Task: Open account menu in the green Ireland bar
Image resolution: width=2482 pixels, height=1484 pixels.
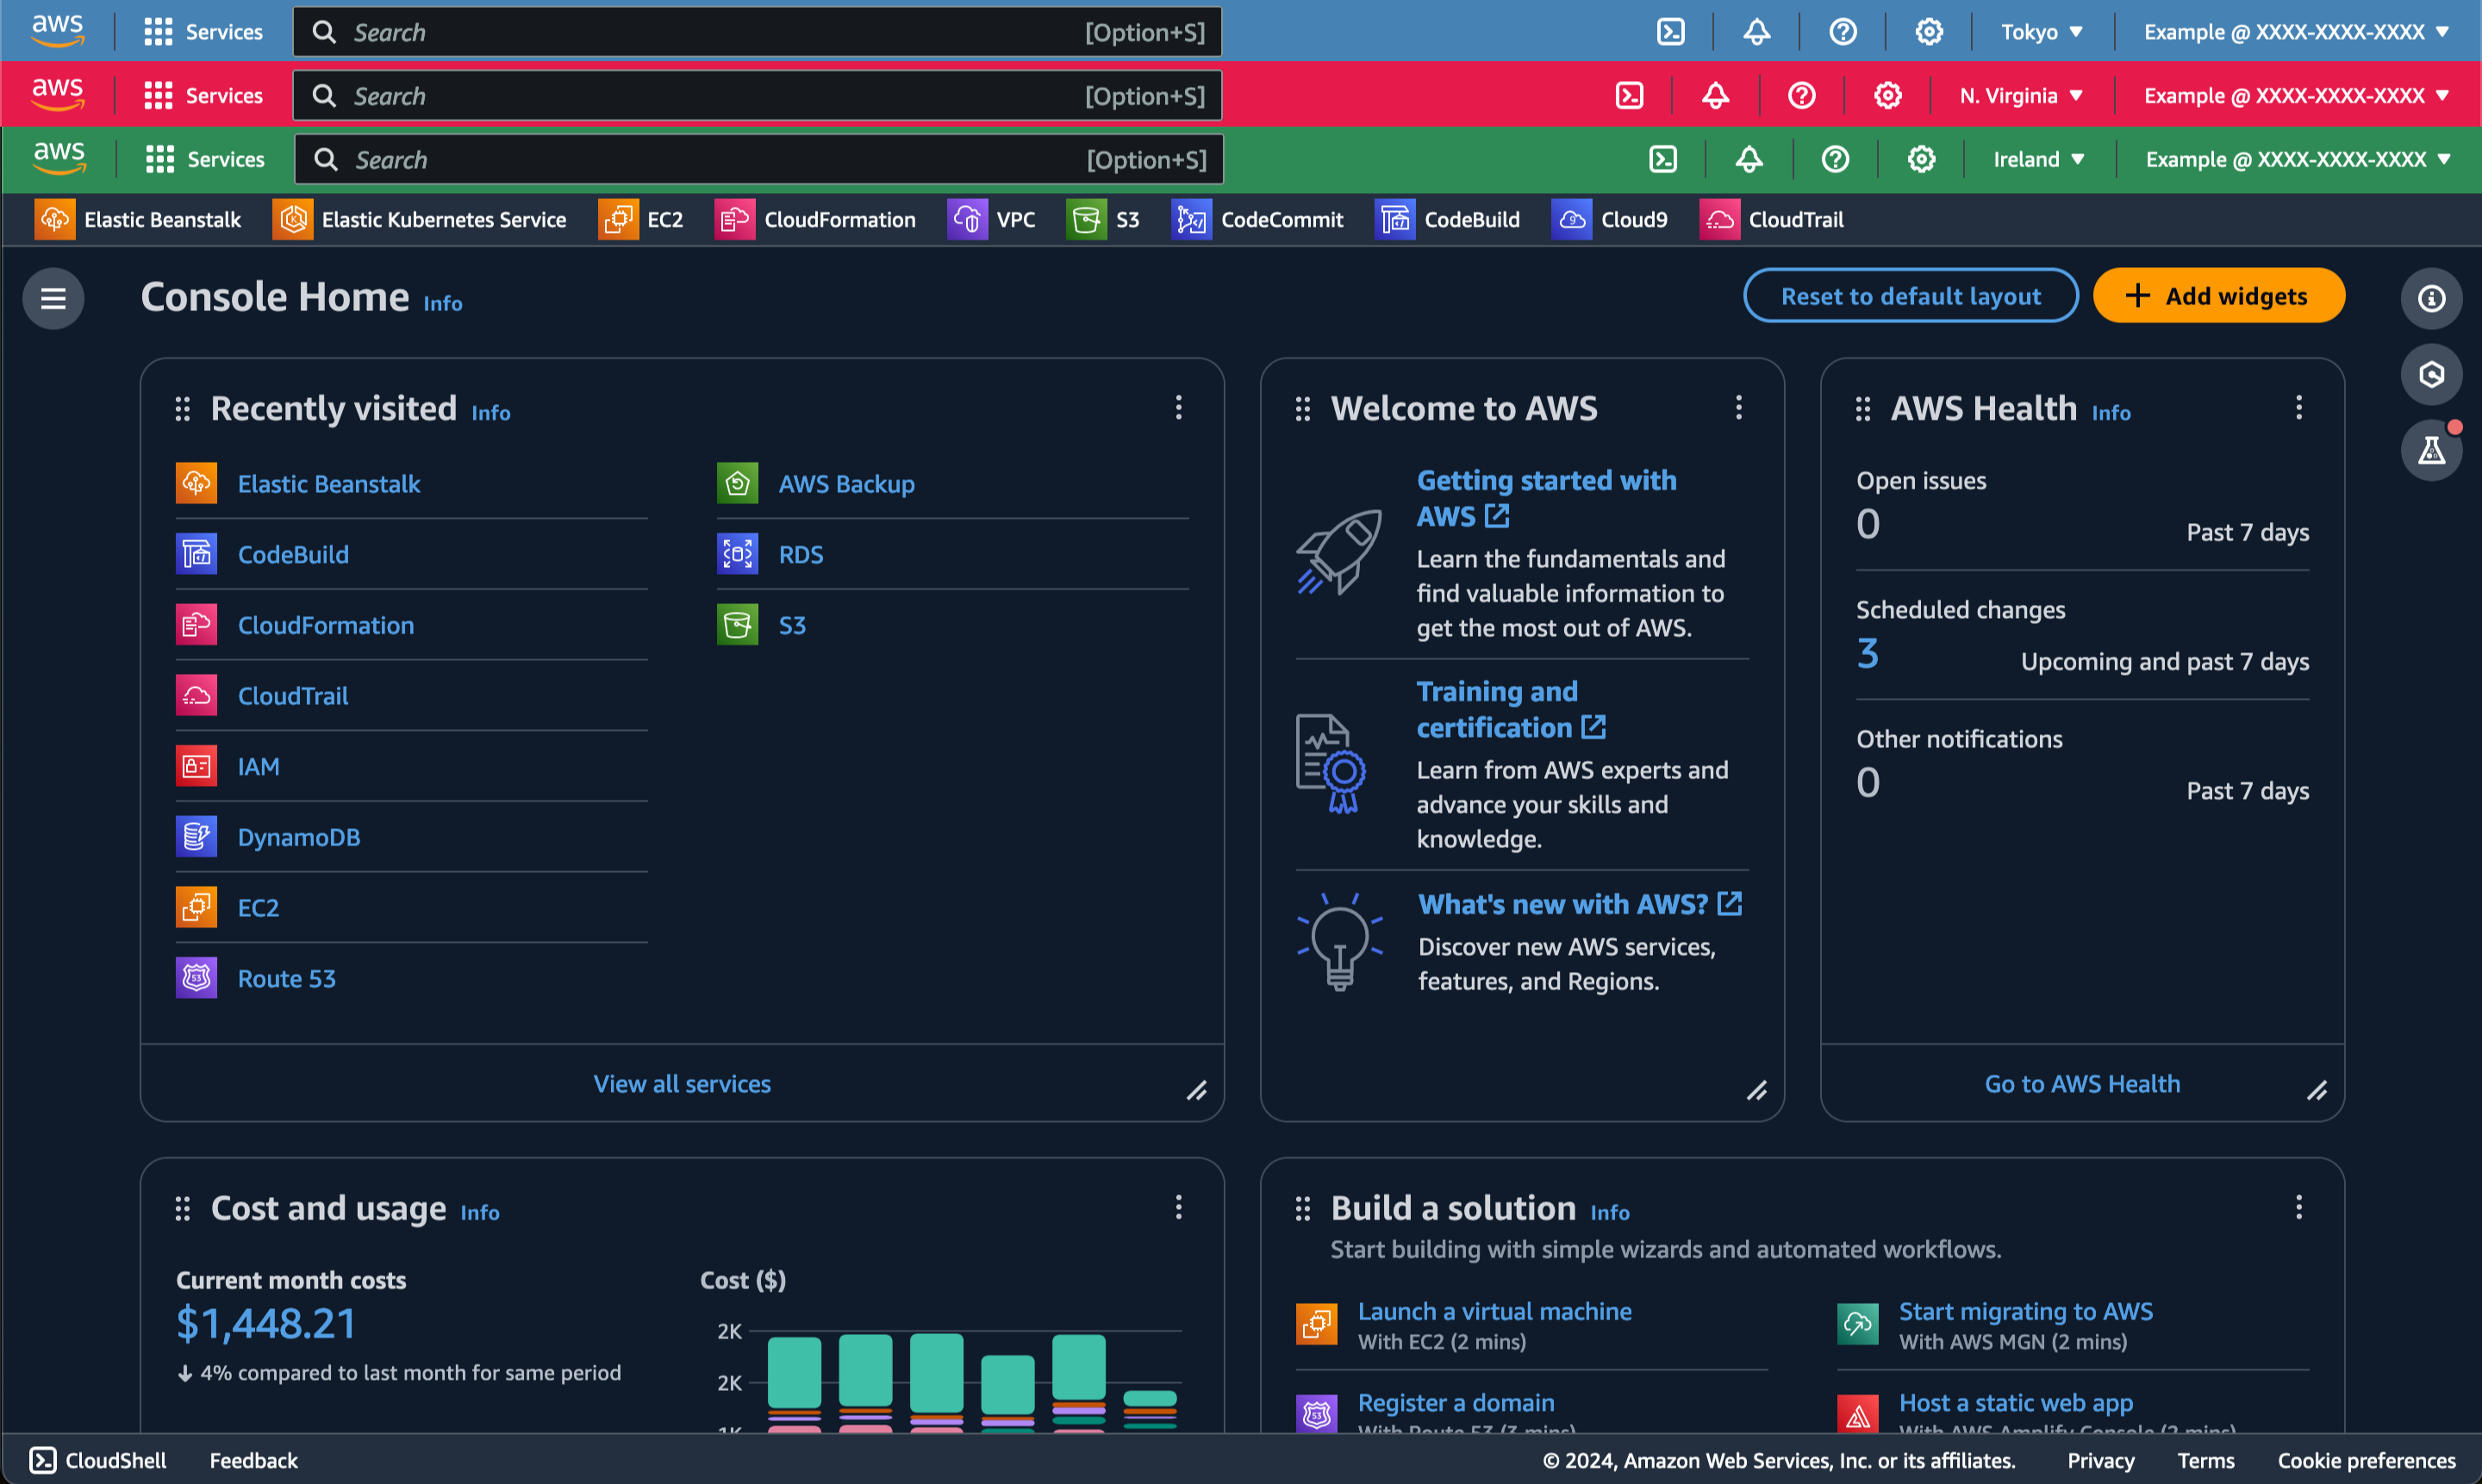Action: coord(2296,159)
